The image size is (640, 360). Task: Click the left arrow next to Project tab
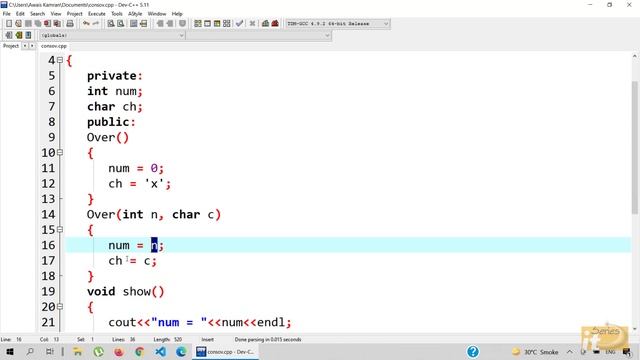pyautogui.click(x=25, y=46)
